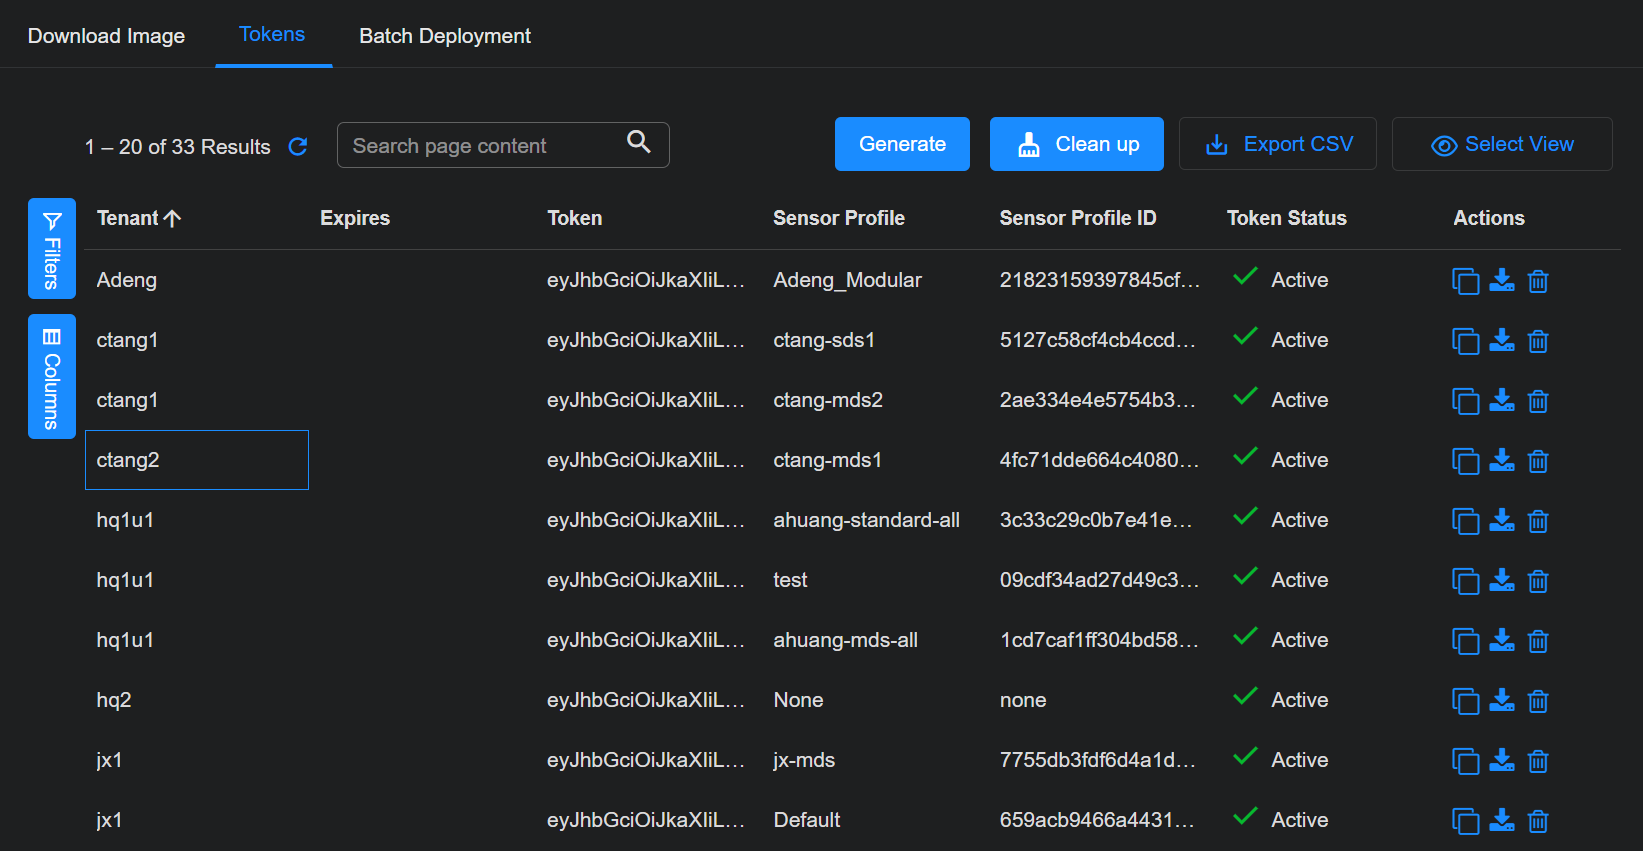Copy token for ctang2 tenant
Screen dimensions: 1643x851
point(1465,461)
